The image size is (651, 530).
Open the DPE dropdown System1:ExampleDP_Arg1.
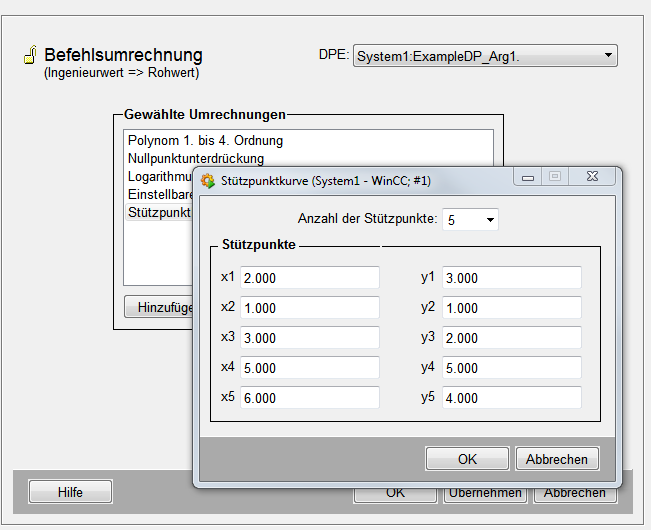click(x=485, y=57)
